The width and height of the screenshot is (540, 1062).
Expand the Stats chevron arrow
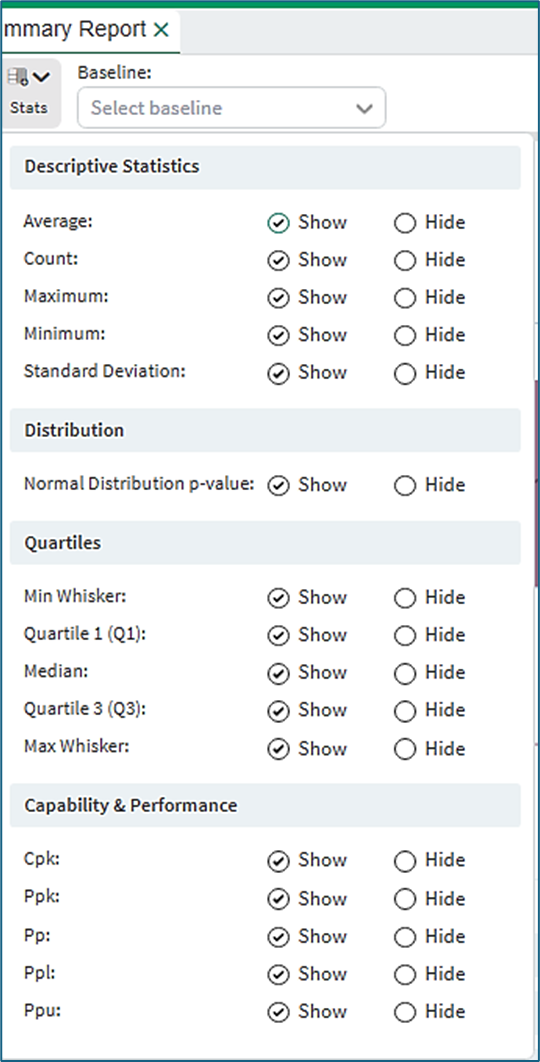[41, 77]
